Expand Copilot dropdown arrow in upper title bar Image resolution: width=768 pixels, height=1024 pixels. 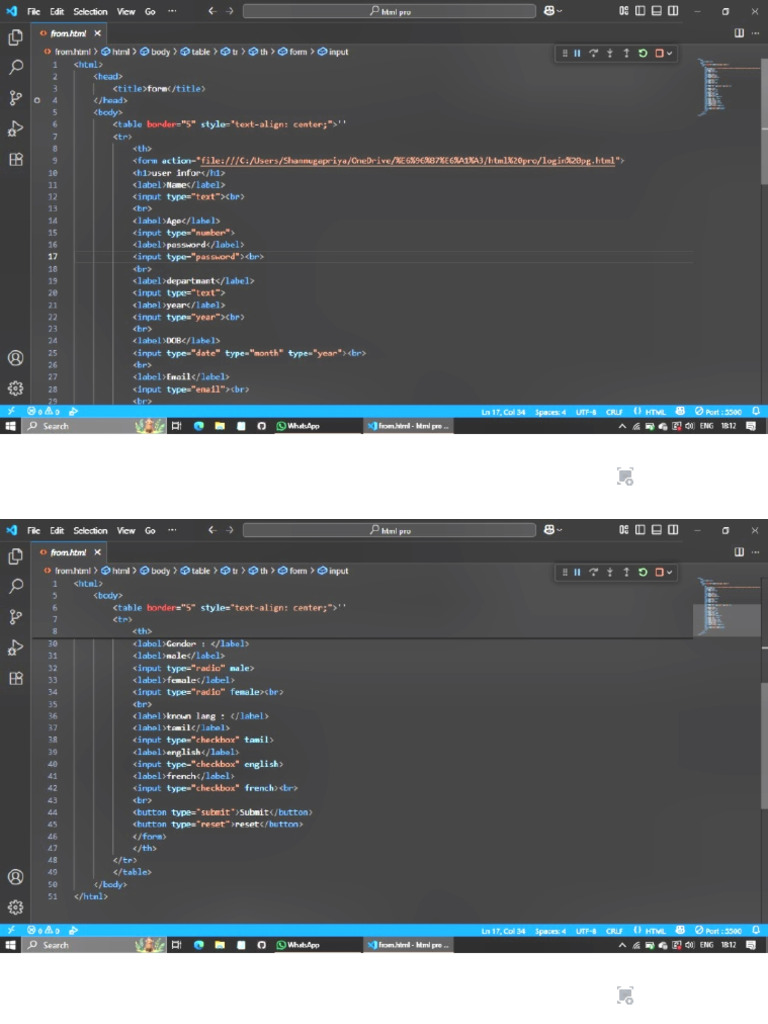coord(560,11)
